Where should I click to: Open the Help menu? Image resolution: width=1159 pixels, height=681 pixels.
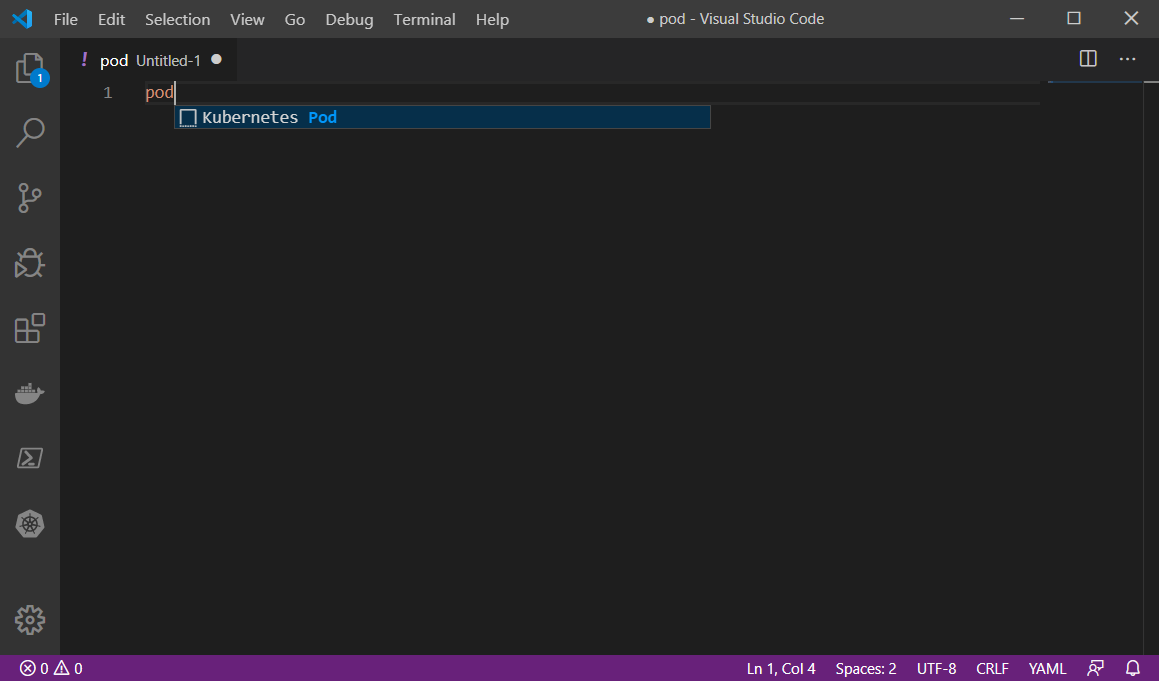pyautogui.click(x=492, y=19)
